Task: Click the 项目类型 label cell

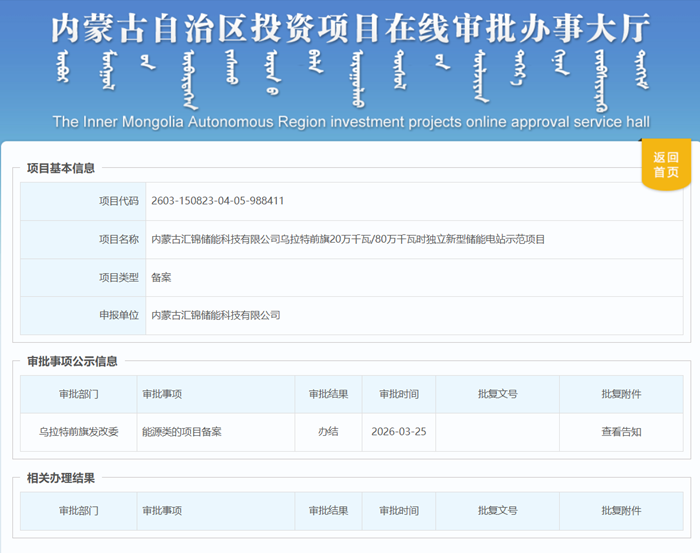Action: point(118,277)
